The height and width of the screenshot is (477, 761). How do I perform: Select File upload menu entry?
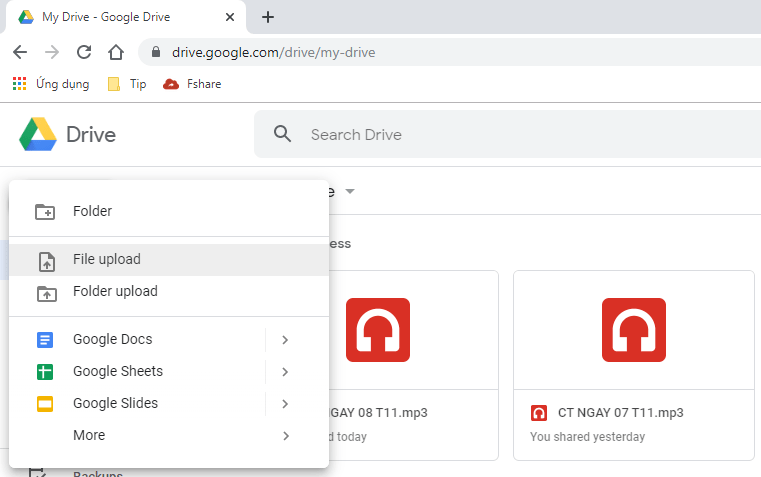(x=169, y=260)
